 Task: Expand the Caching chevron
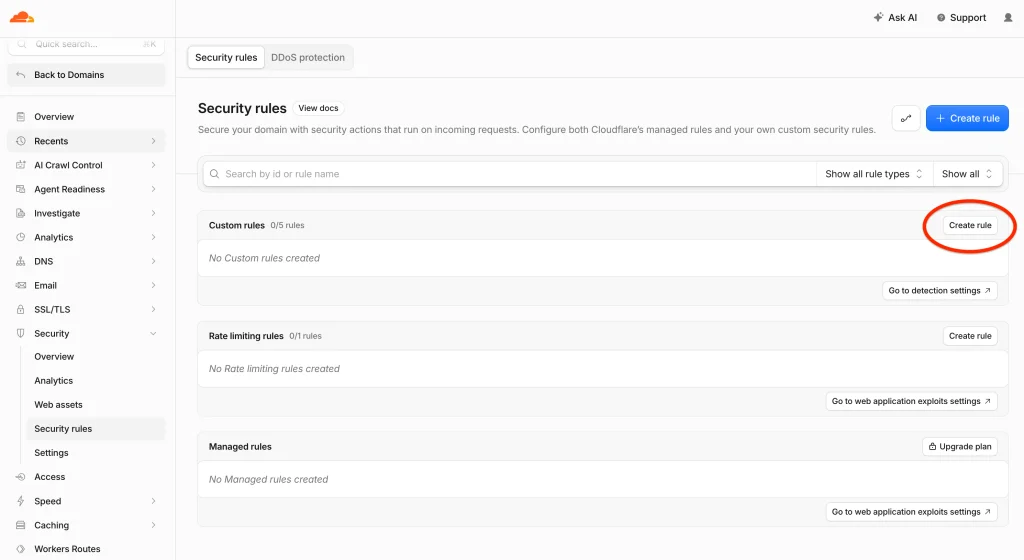tap(153, 525)
